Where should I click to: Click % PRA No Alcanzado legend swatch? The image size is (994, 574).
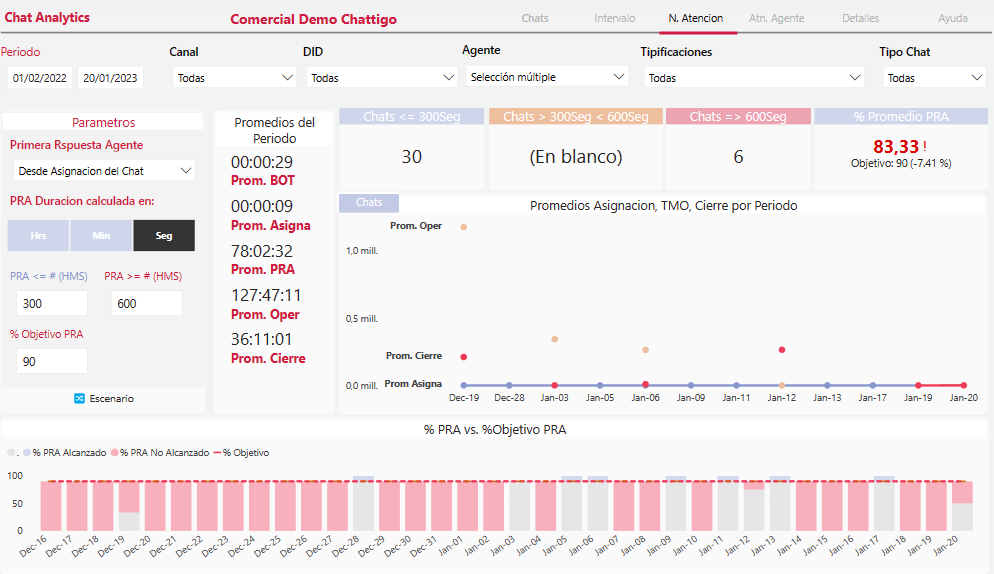pyautogui.click(x=115, y=453)
